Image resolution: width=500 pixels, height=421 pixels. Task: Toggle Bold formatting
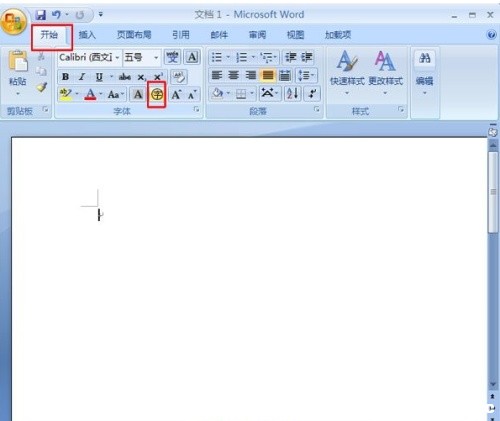click(x=65, y=77)
